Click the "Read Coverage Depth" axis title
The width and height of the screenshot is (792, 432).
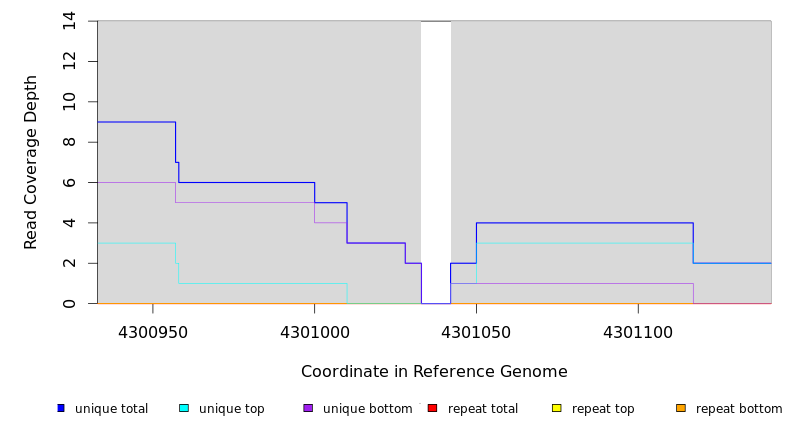[x=31, y=162]
